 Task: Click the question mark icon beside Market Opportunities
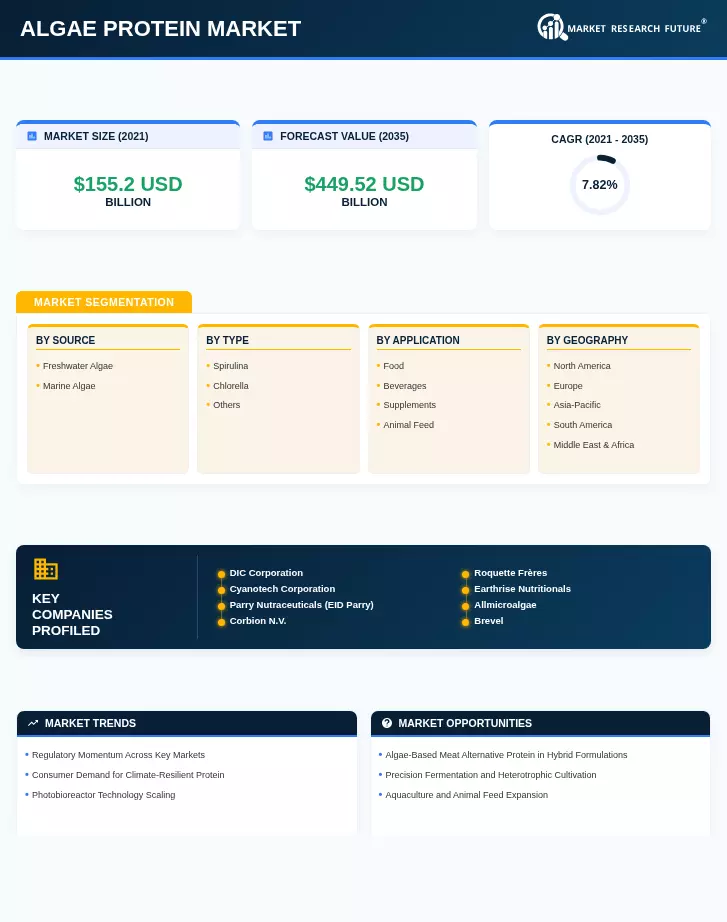click(x=386, y=723)
